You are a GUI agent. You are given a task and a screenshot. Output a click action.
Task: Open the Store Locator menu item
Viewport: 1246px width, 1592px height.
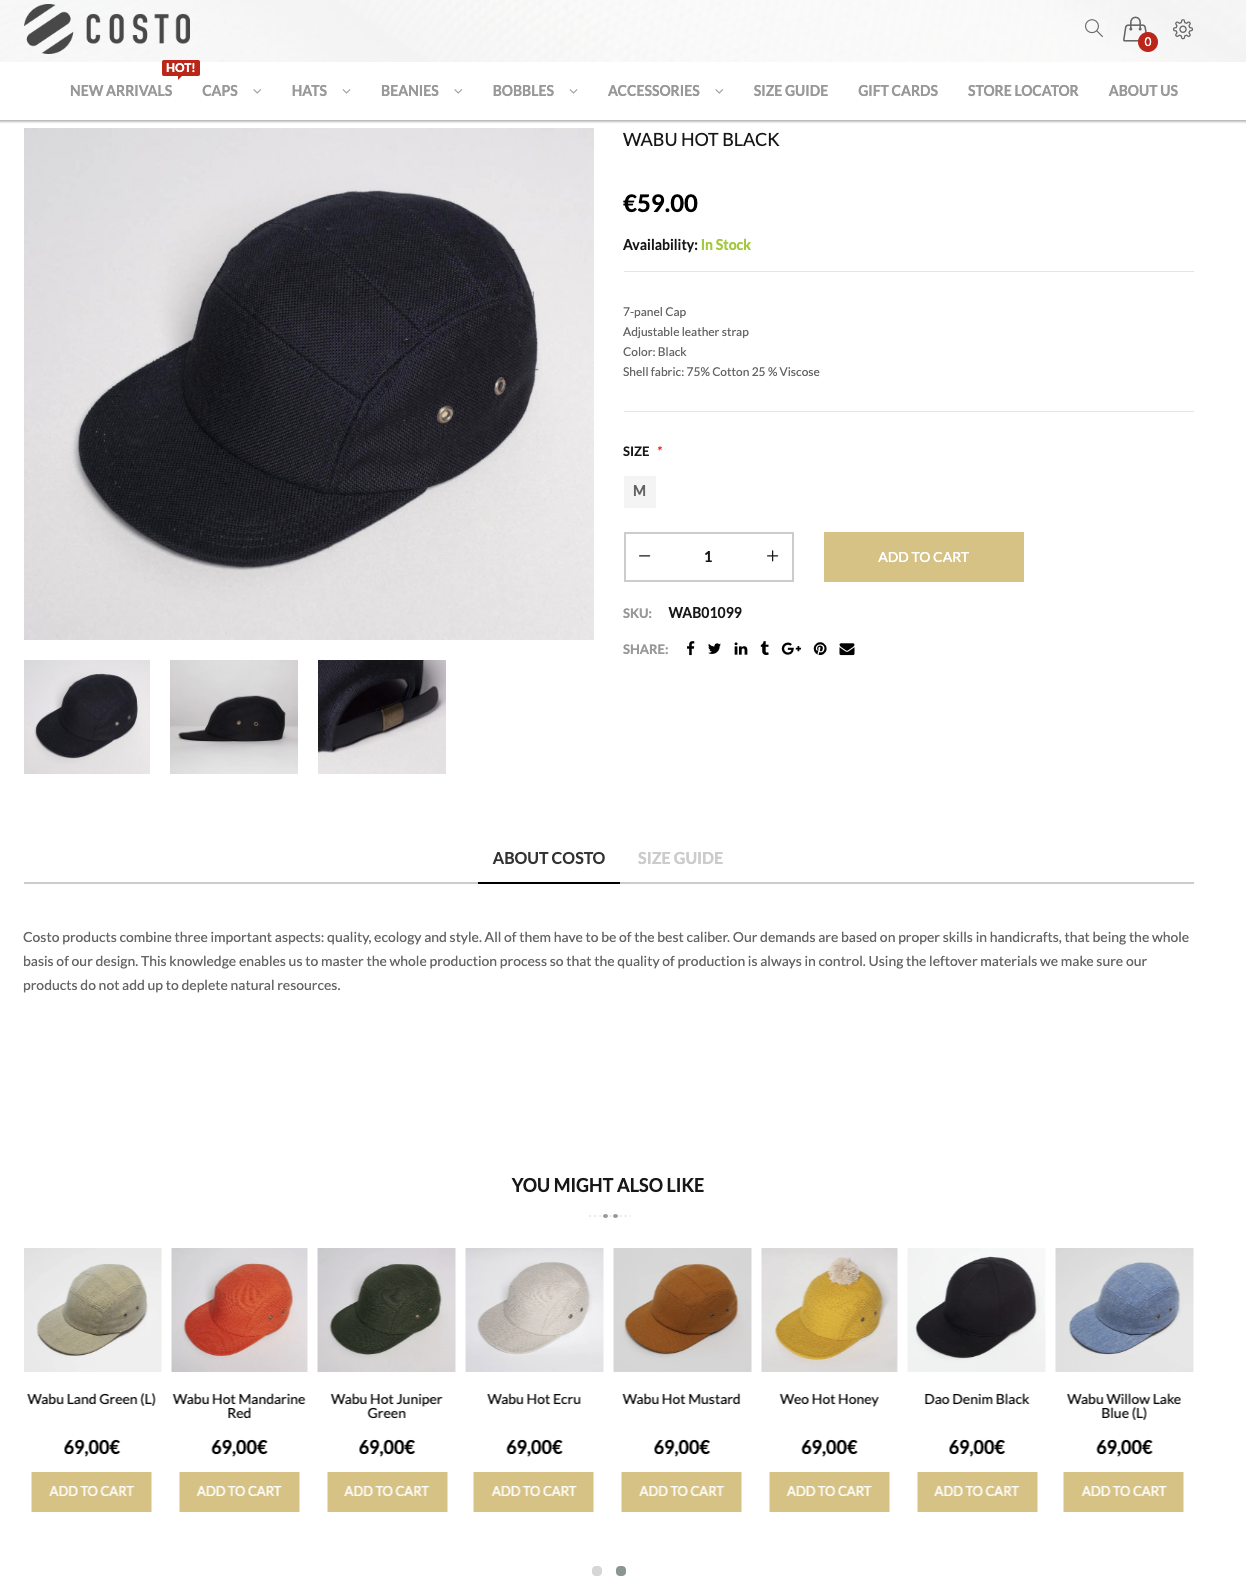1023,91
